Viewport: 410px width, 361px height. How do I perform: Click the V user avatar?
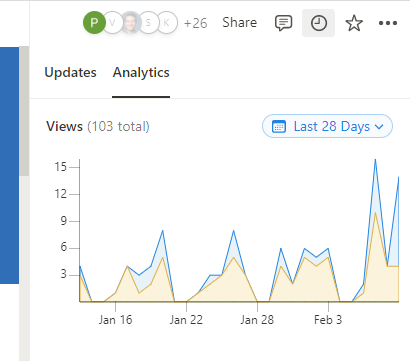tap(113, 23)
